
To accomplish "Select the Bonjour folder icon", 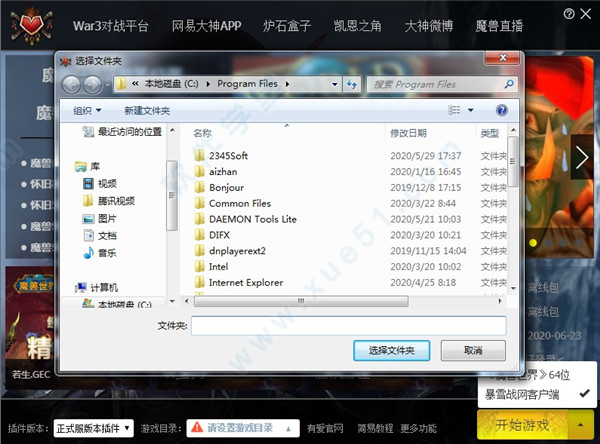I will (x=199, y=187).
